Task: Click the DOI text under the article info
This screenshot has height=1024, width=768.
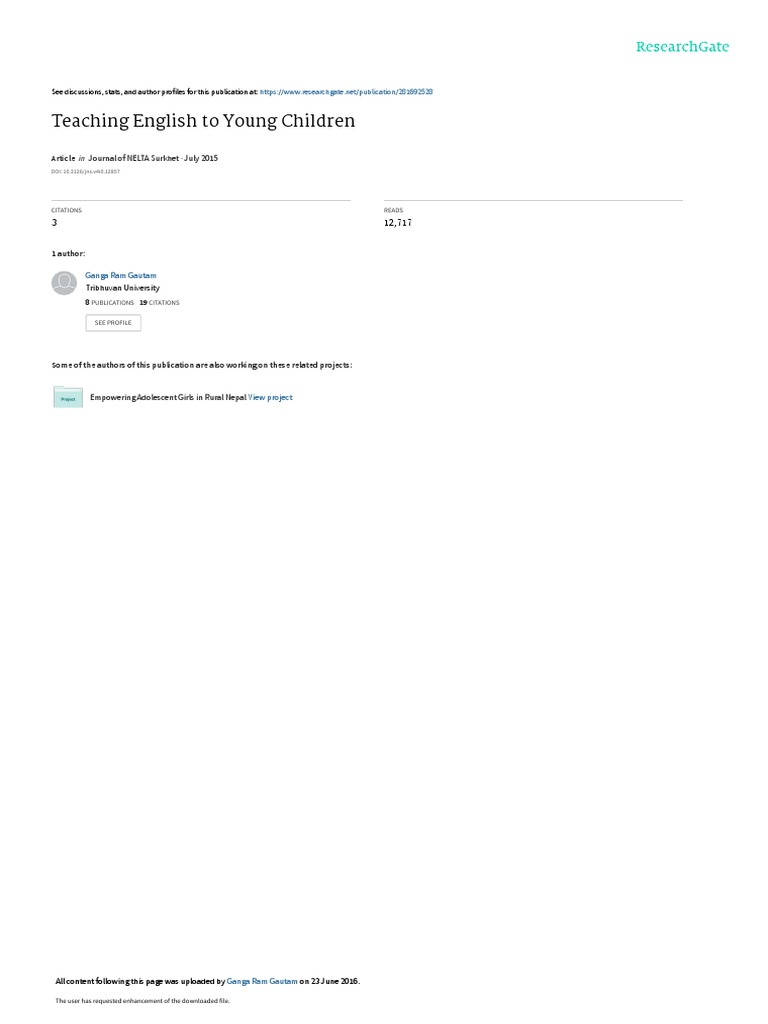Action: 86,172
